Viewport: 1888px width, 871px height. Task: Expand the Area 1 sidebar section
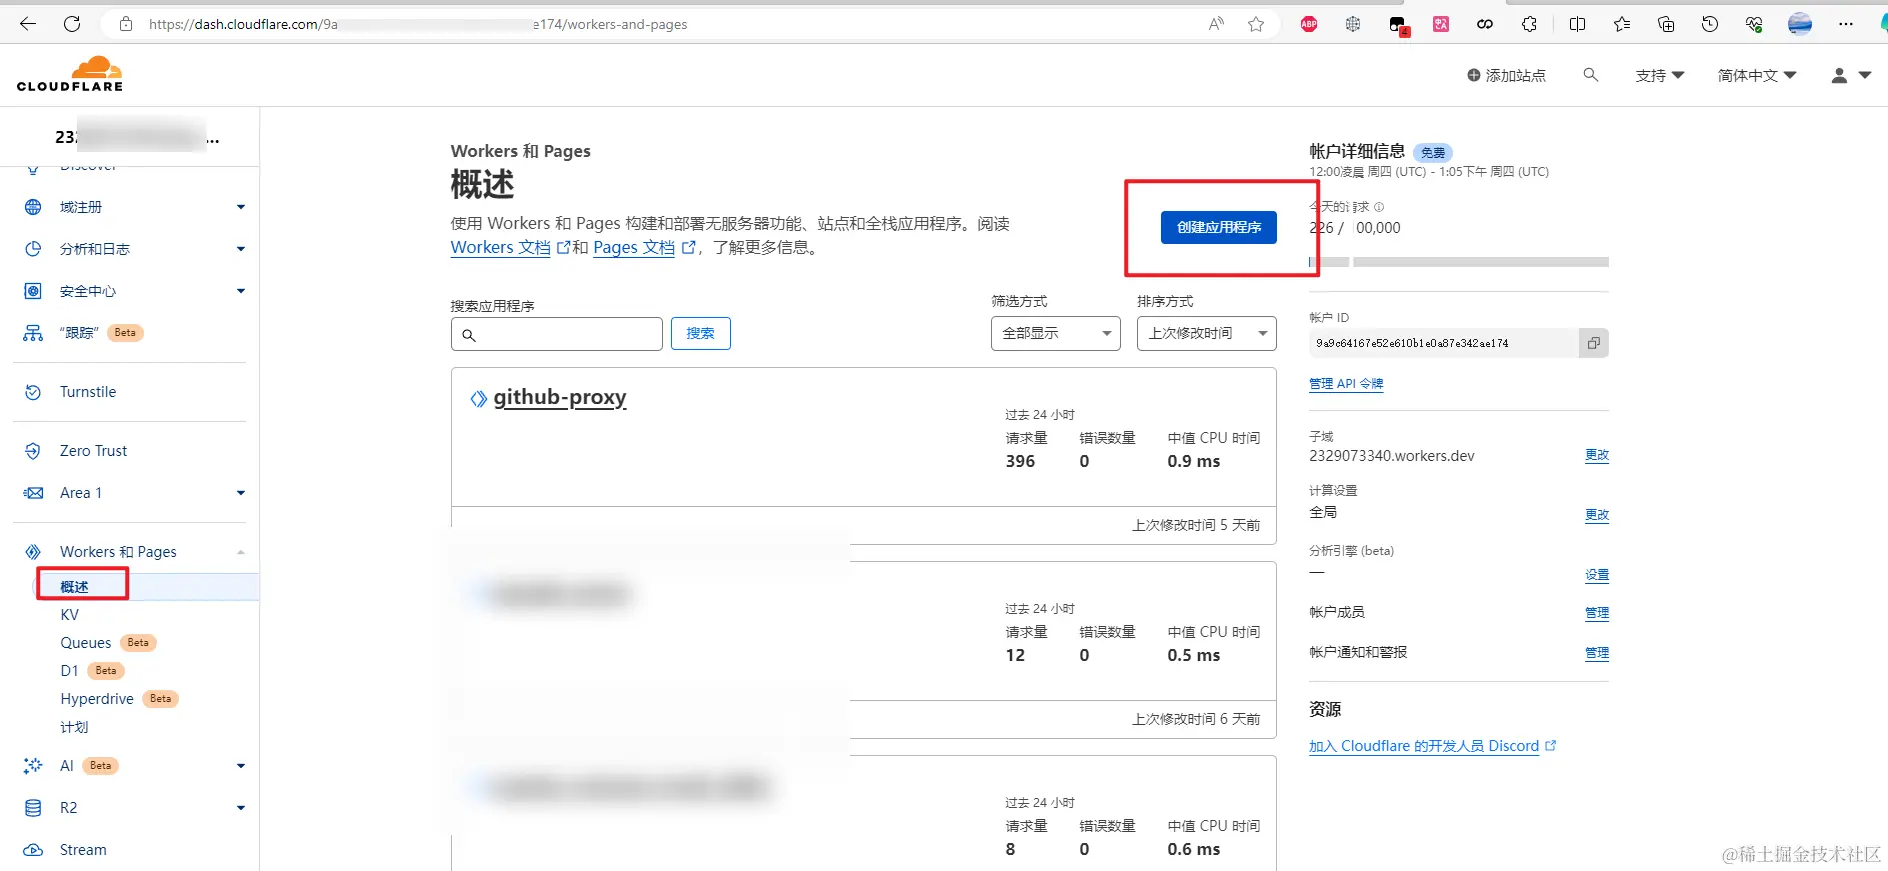(240, 493)
